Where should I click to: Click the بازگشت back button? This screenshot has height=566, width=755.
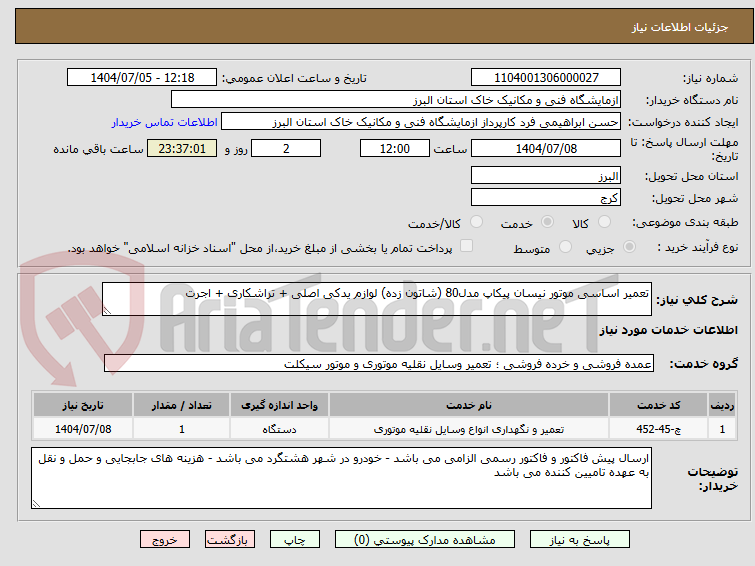click(230, 540)
